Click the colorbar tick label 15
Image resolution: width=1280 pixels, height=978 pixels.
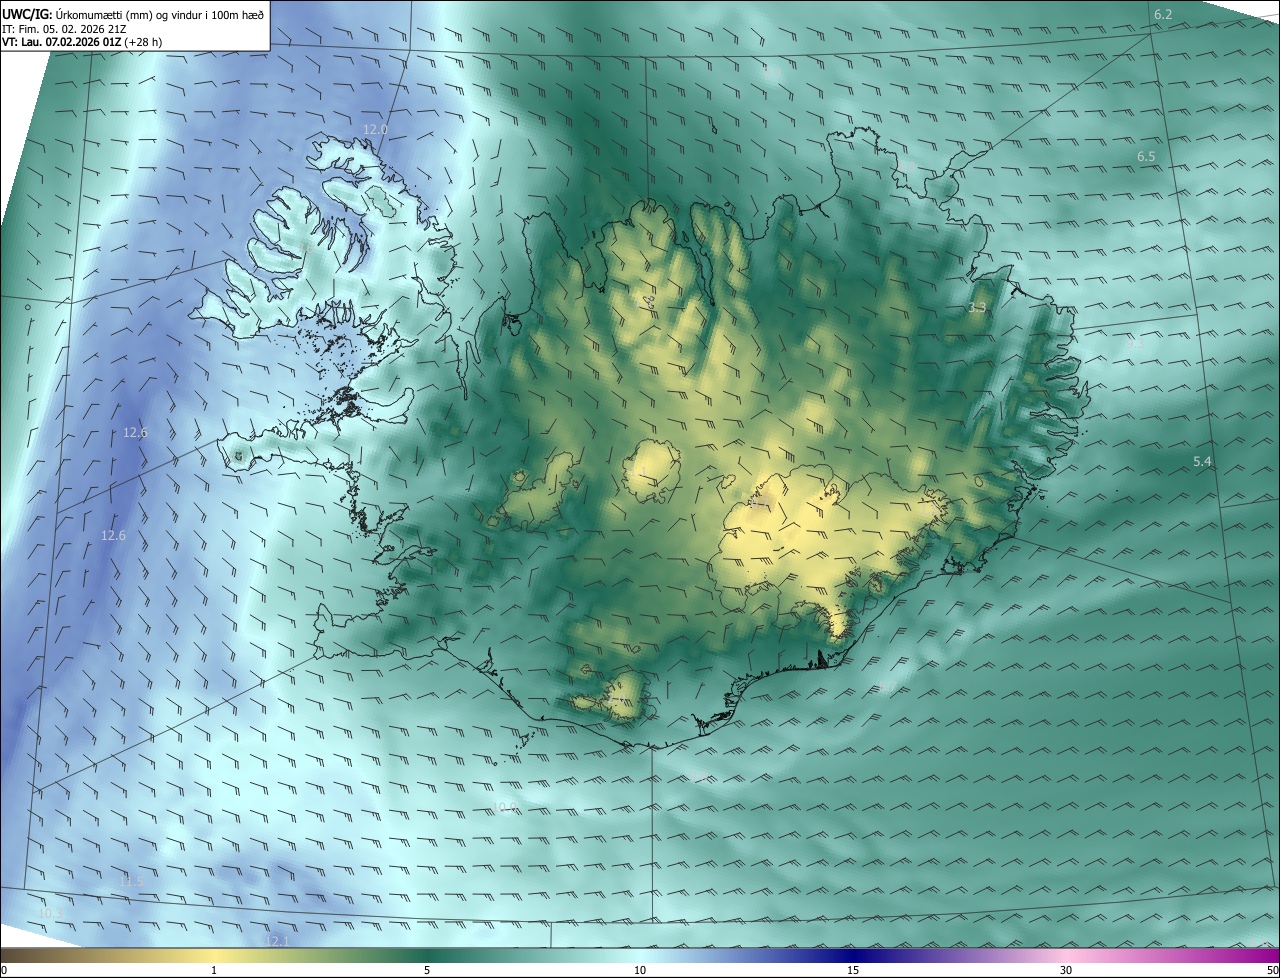pyautogui.click(x=853, y=970)
